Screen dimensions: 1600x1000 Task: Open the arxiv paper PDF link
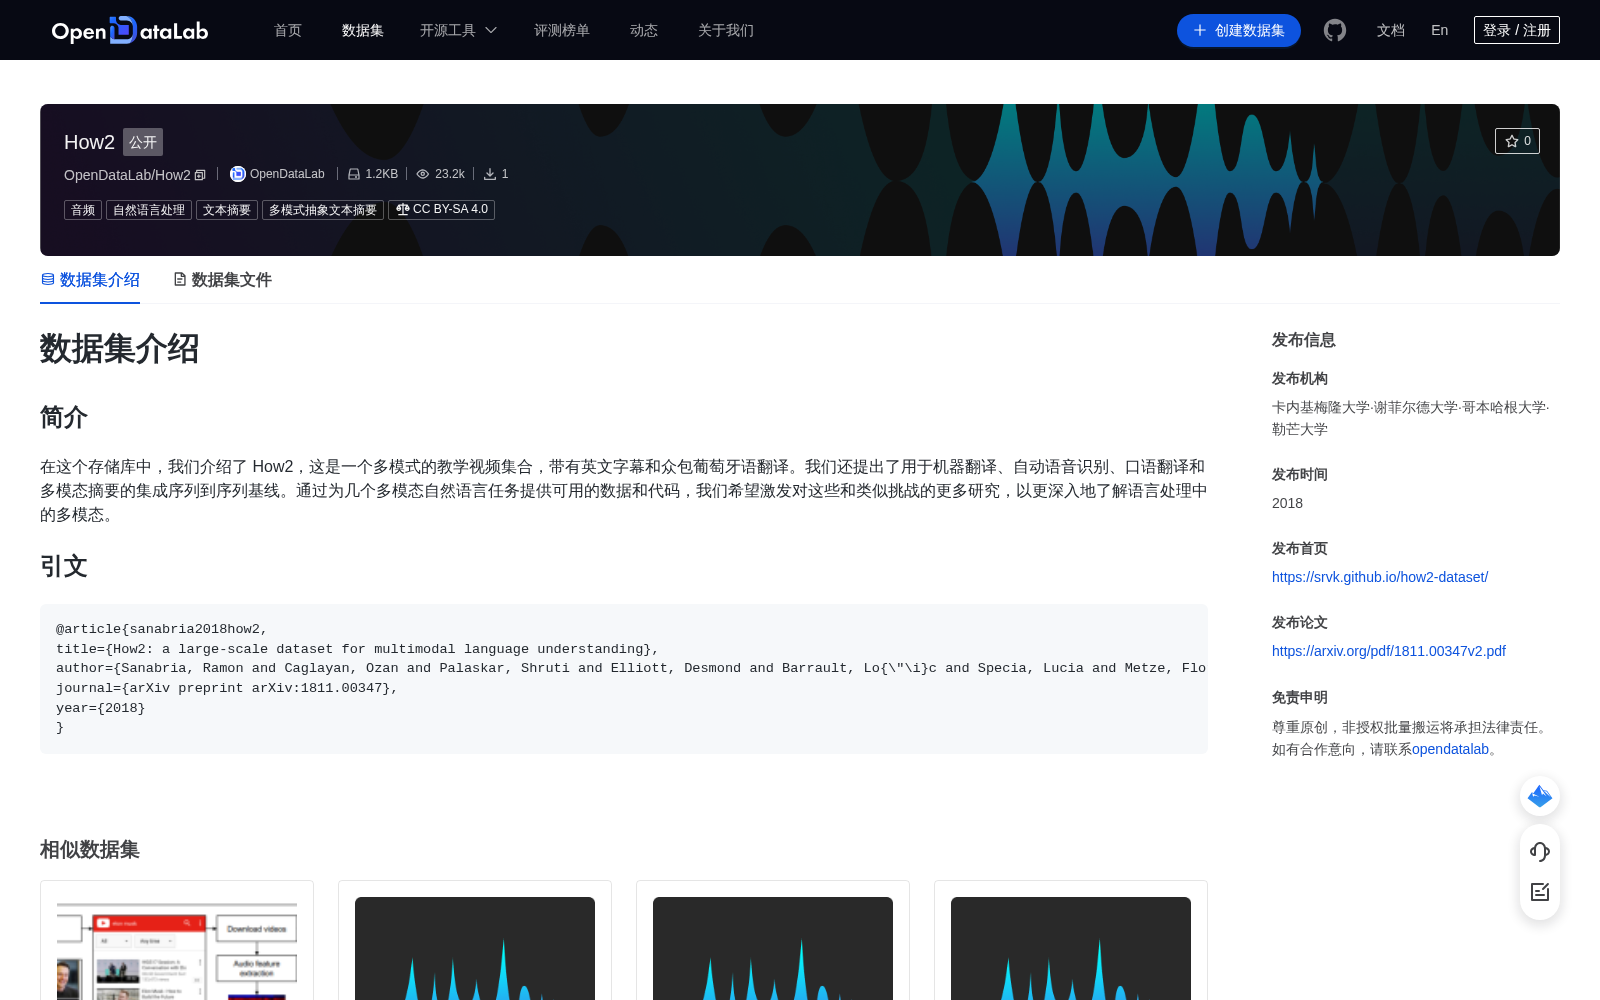coord(1389,651)
